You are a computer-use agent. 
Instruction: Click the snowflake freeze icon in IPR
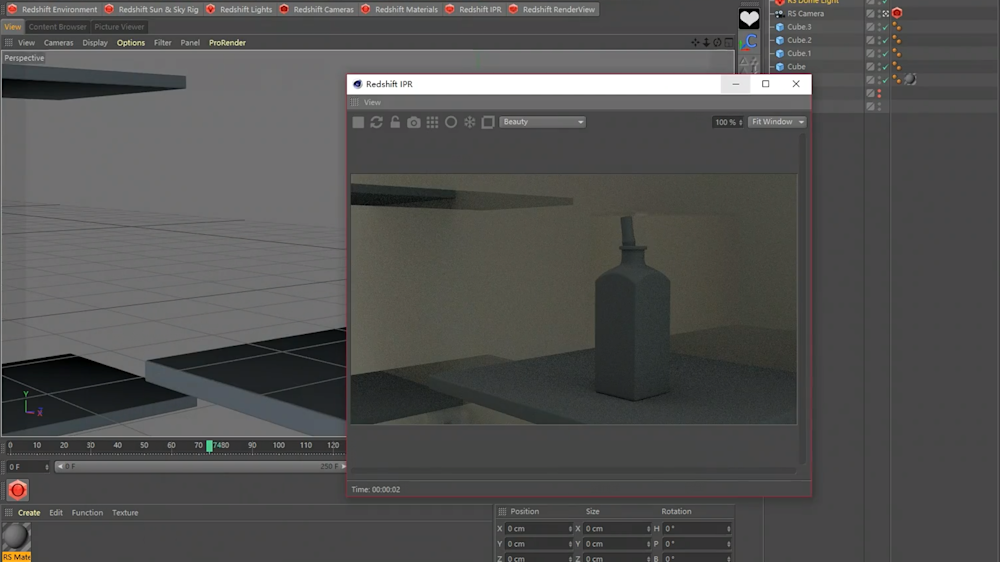pyautogui.click(x=469, y=122)
